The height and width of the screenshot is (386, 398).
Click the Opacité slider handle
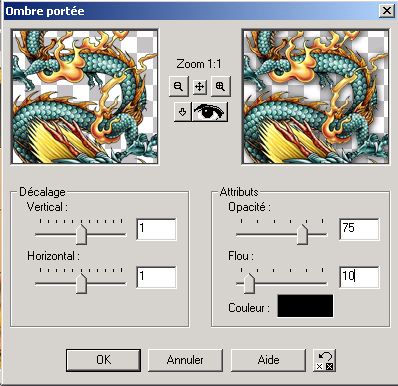pos(302,234)
